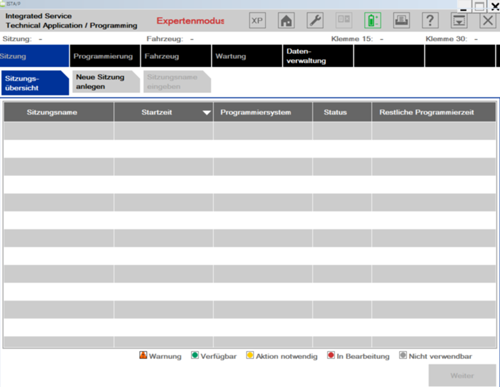The width and height of the screenshot is (500, 387).
Task: Click the Weiter button
Action: click(462, 375)
